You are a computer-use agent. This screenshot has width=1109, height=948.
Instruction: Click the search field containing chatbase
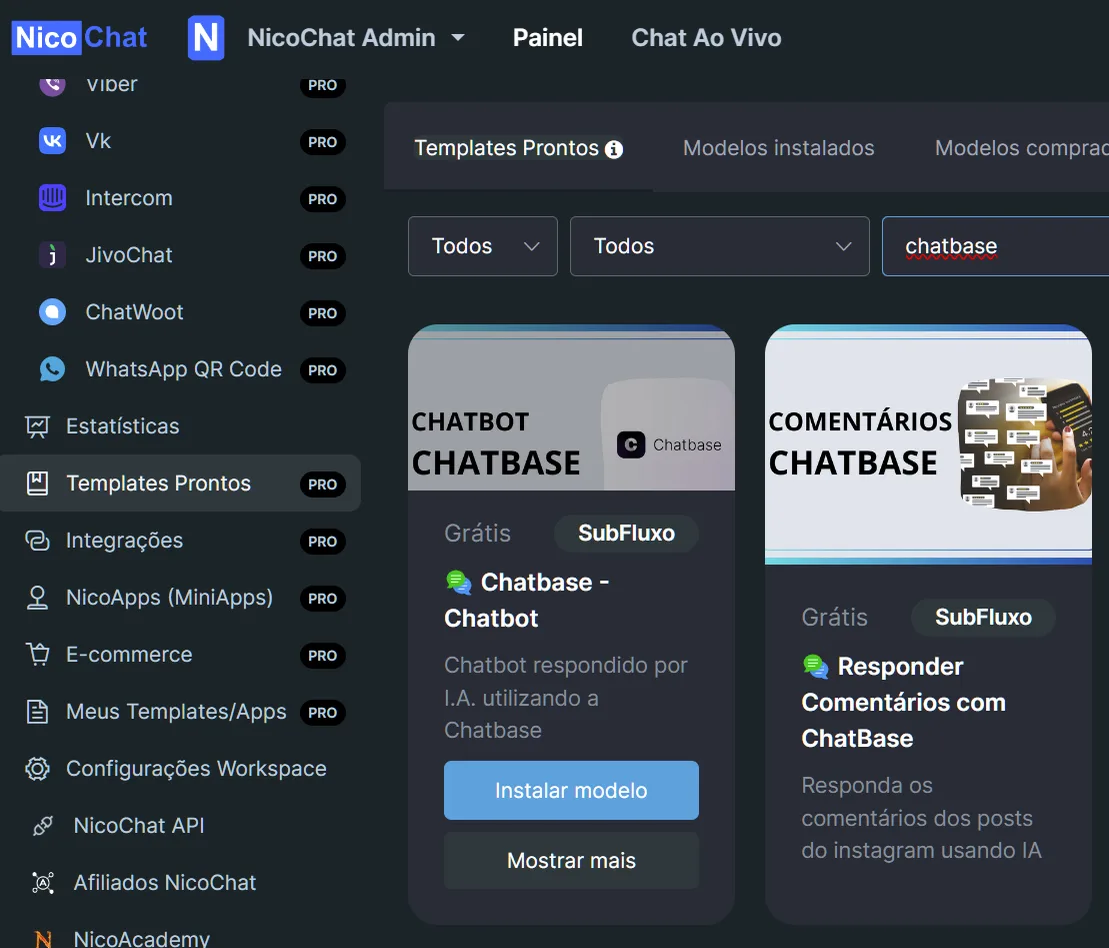coord(996,246)
